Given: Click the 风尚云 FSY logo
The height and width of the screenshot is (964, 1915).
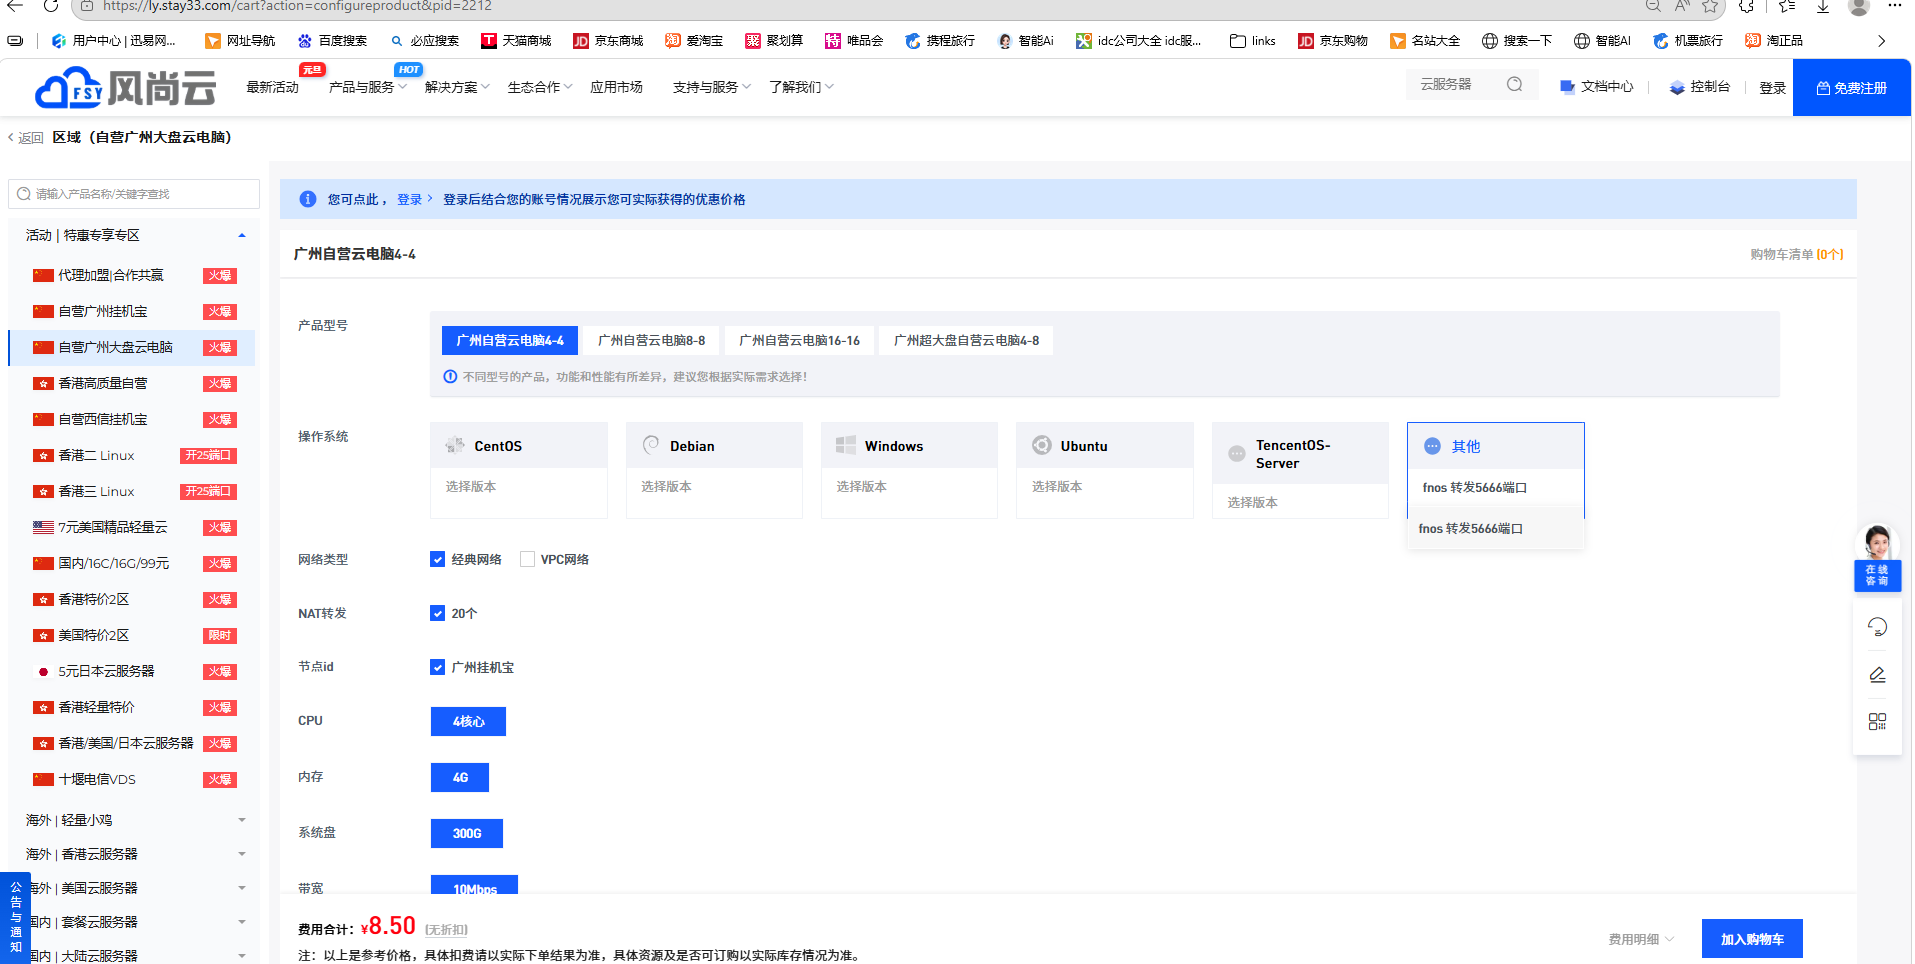Looking at the screenshot, I should 125,88.
